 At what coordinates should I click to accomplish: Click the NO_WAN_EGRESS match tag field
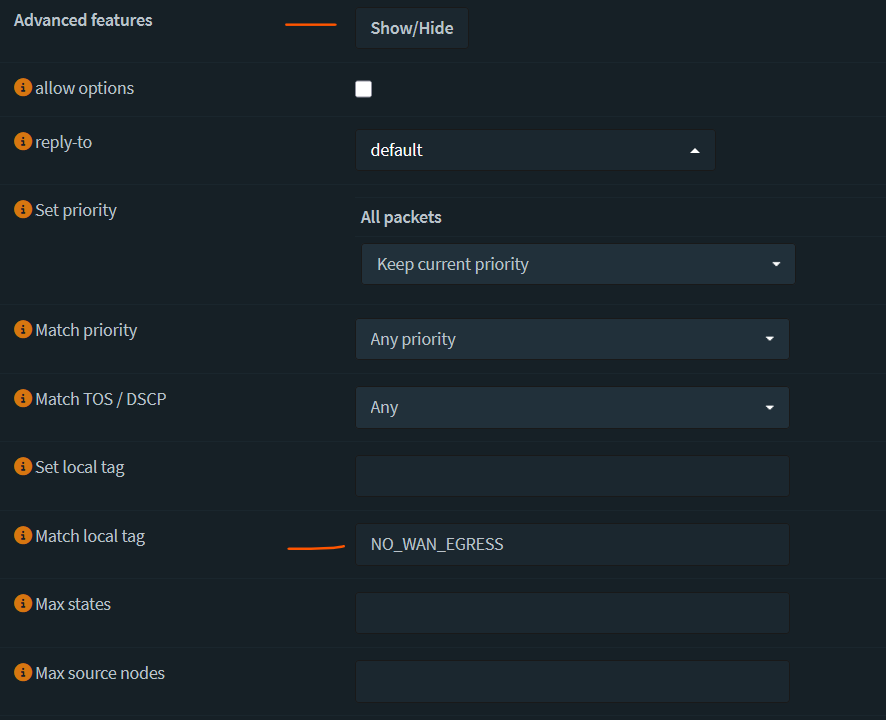[x=572, y=544]
